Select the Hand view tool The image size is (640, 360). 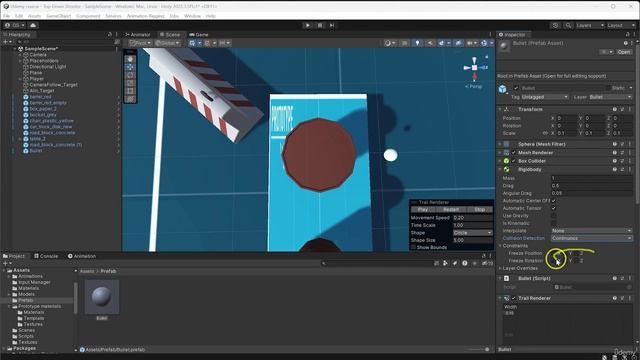[130, 59]
